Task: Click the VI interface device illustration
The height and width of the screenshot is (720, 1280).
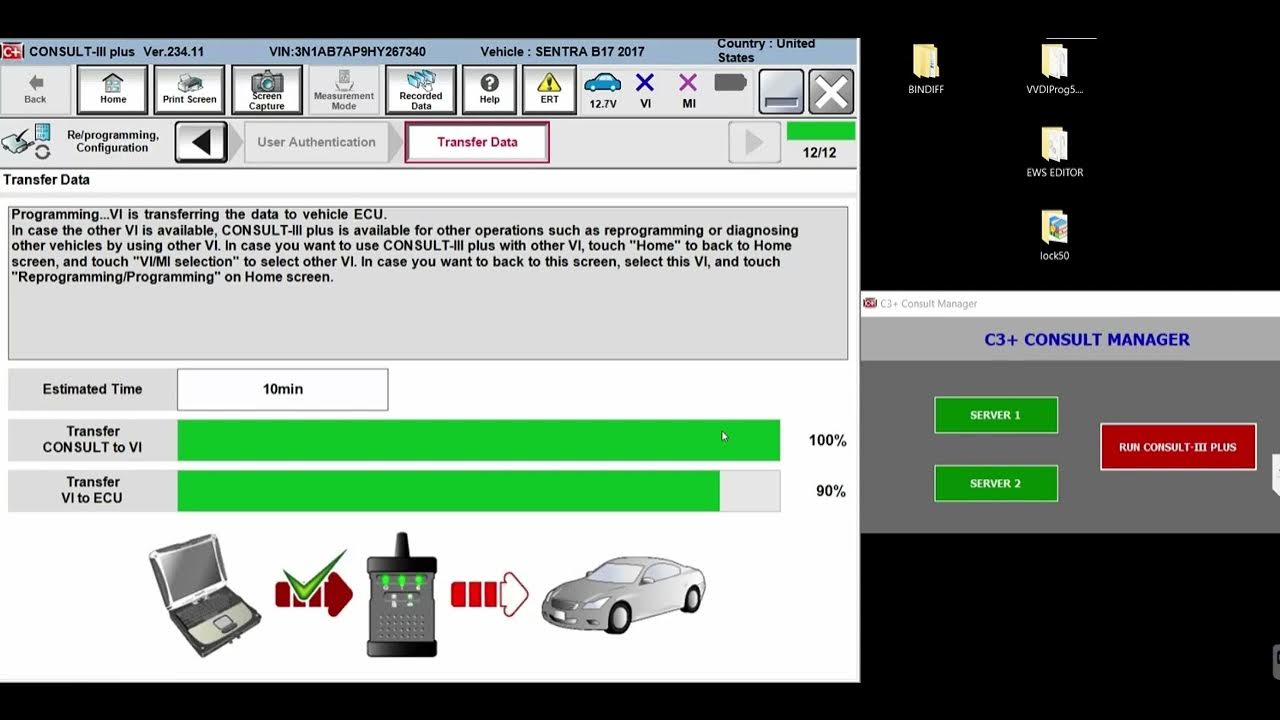Action: [402, 594]
